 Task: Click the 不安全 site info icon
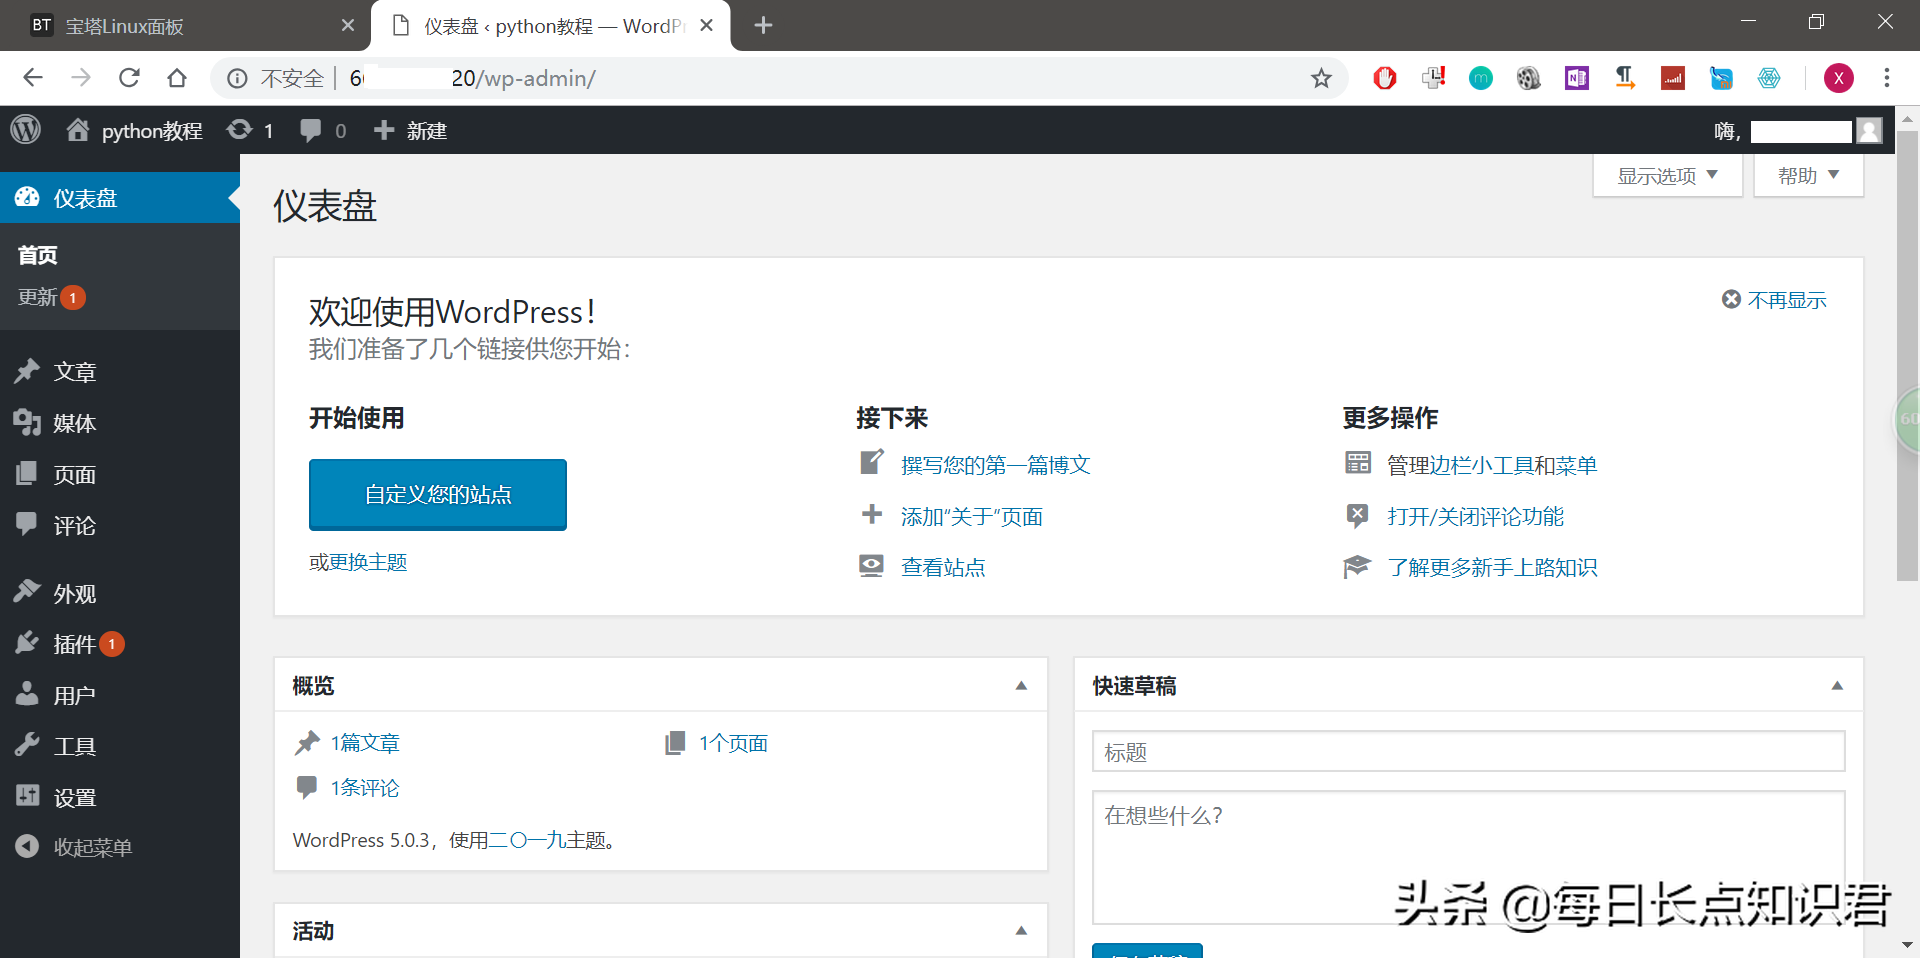pyautogui.click(x=237, y=78)
